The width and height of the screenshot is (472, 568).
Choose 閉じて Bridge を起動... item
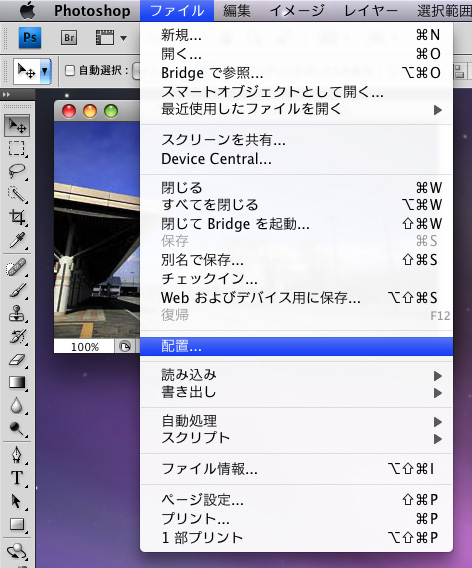click(296, 224)
